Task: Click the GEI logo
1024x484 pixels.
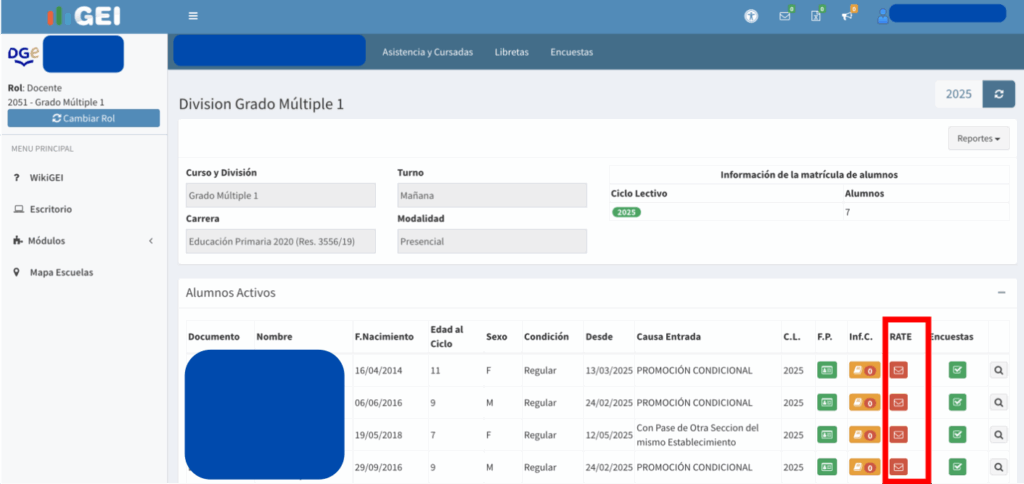Action: pos(84,16)
